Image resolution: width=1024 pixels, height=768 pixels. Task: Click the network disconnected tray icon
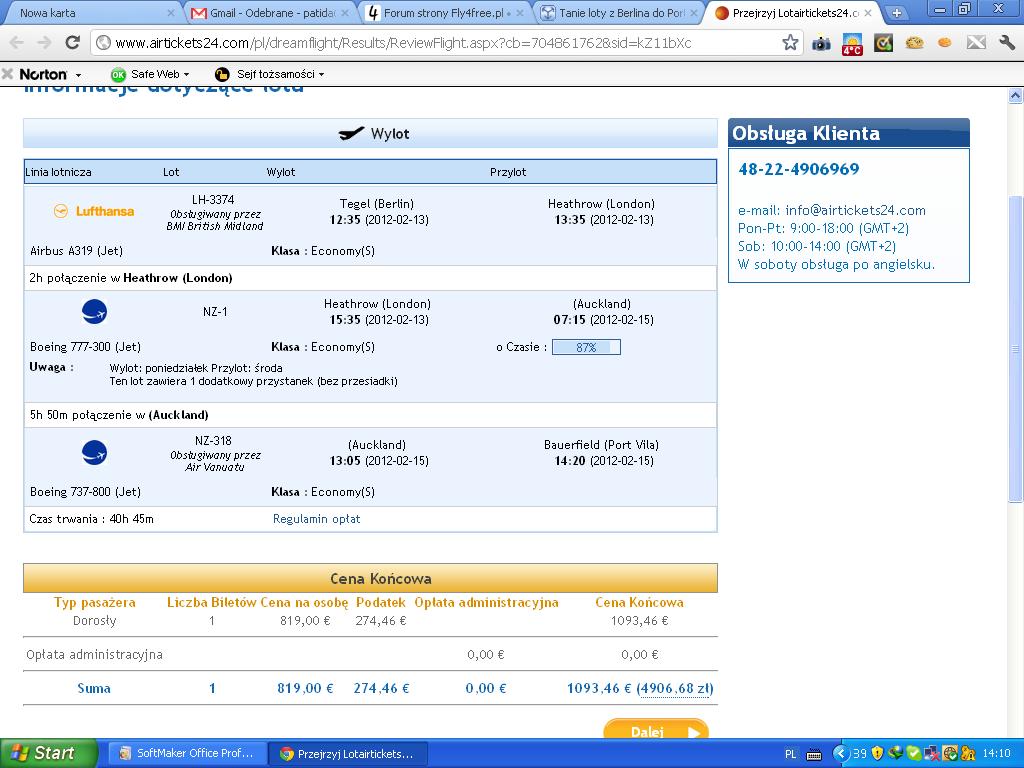[x=931, y=754]
